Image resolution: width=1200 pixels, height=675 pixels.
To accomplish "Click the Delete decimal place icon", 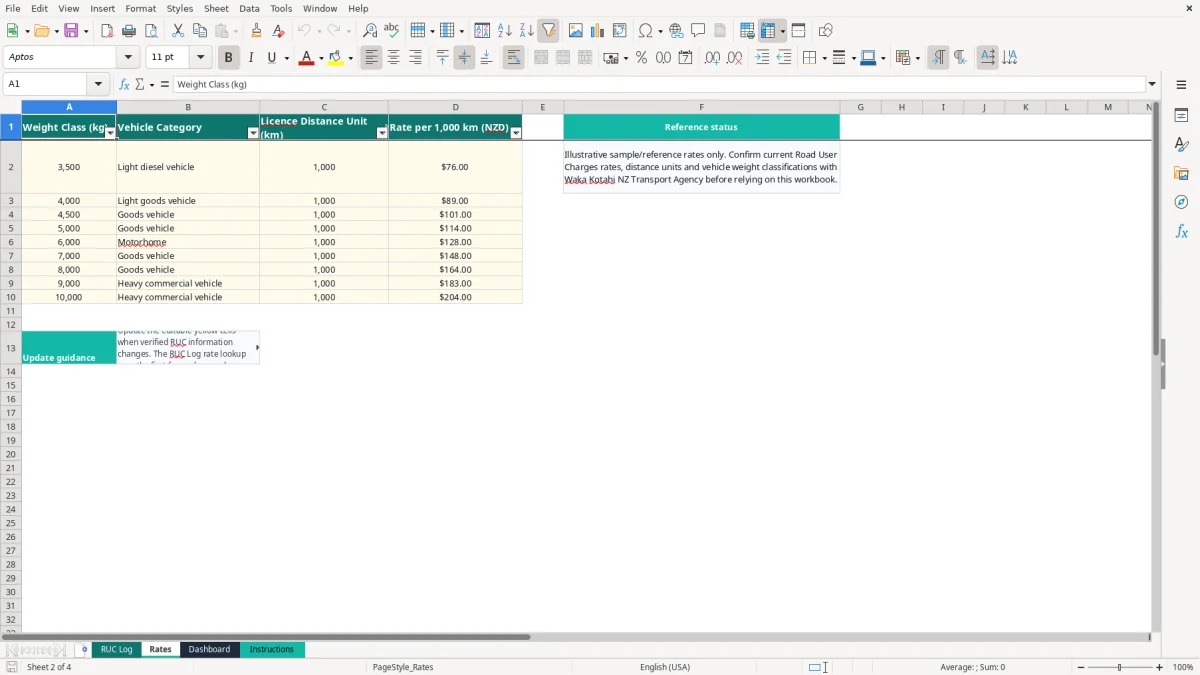I will pyautogui.click(x=734, y=58).
